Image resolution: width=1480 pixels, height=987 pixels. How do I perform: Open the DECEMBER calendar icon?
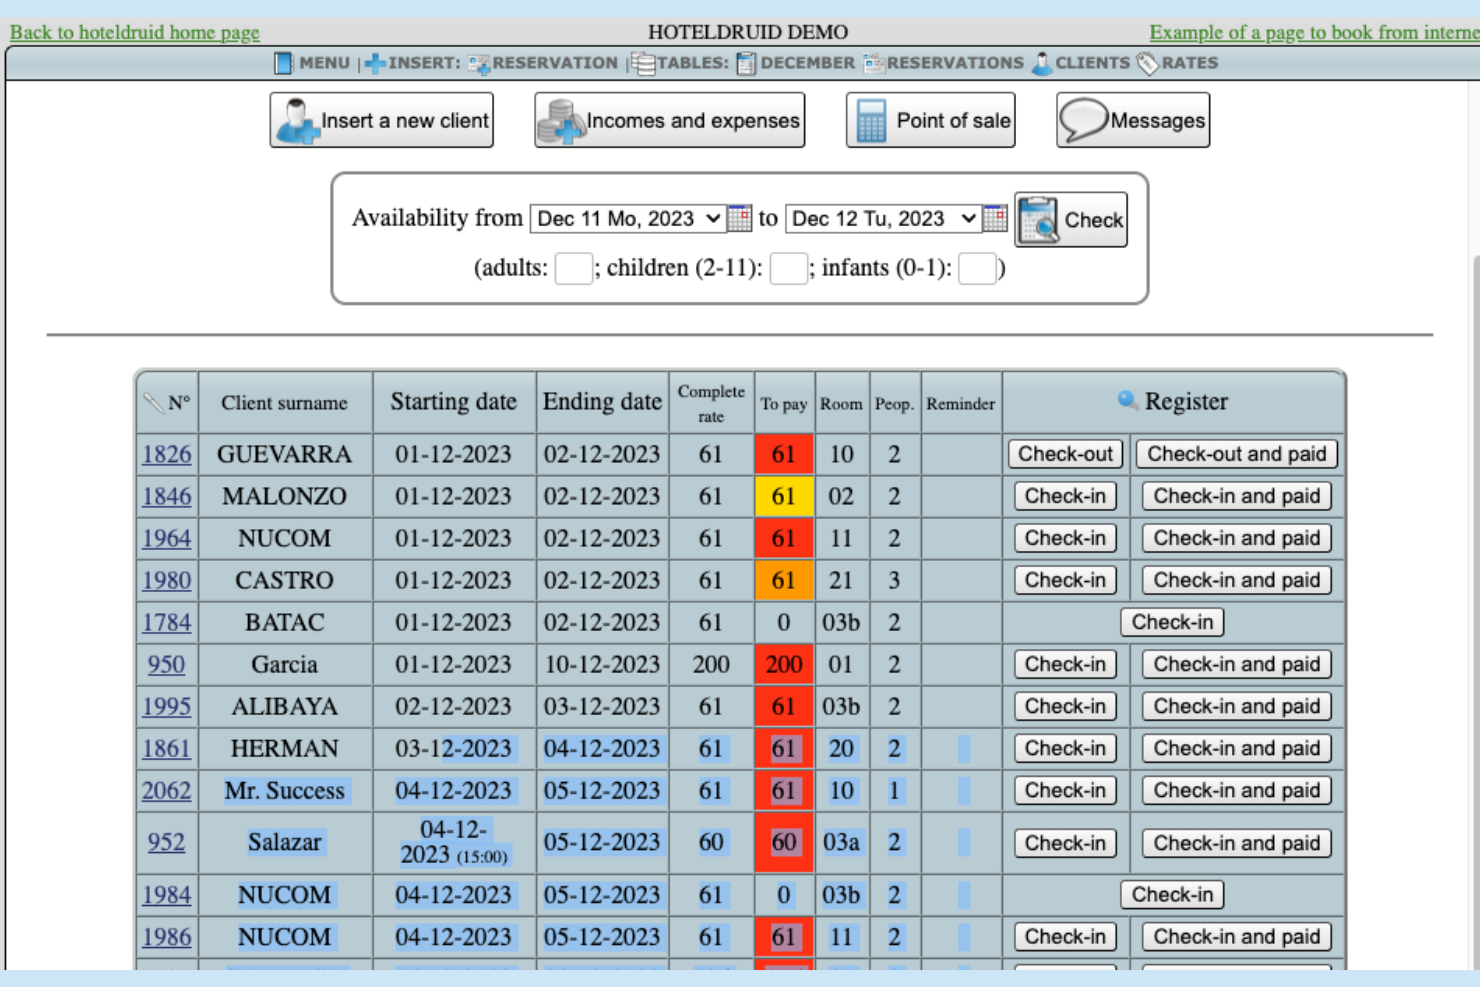coord(742,62)
